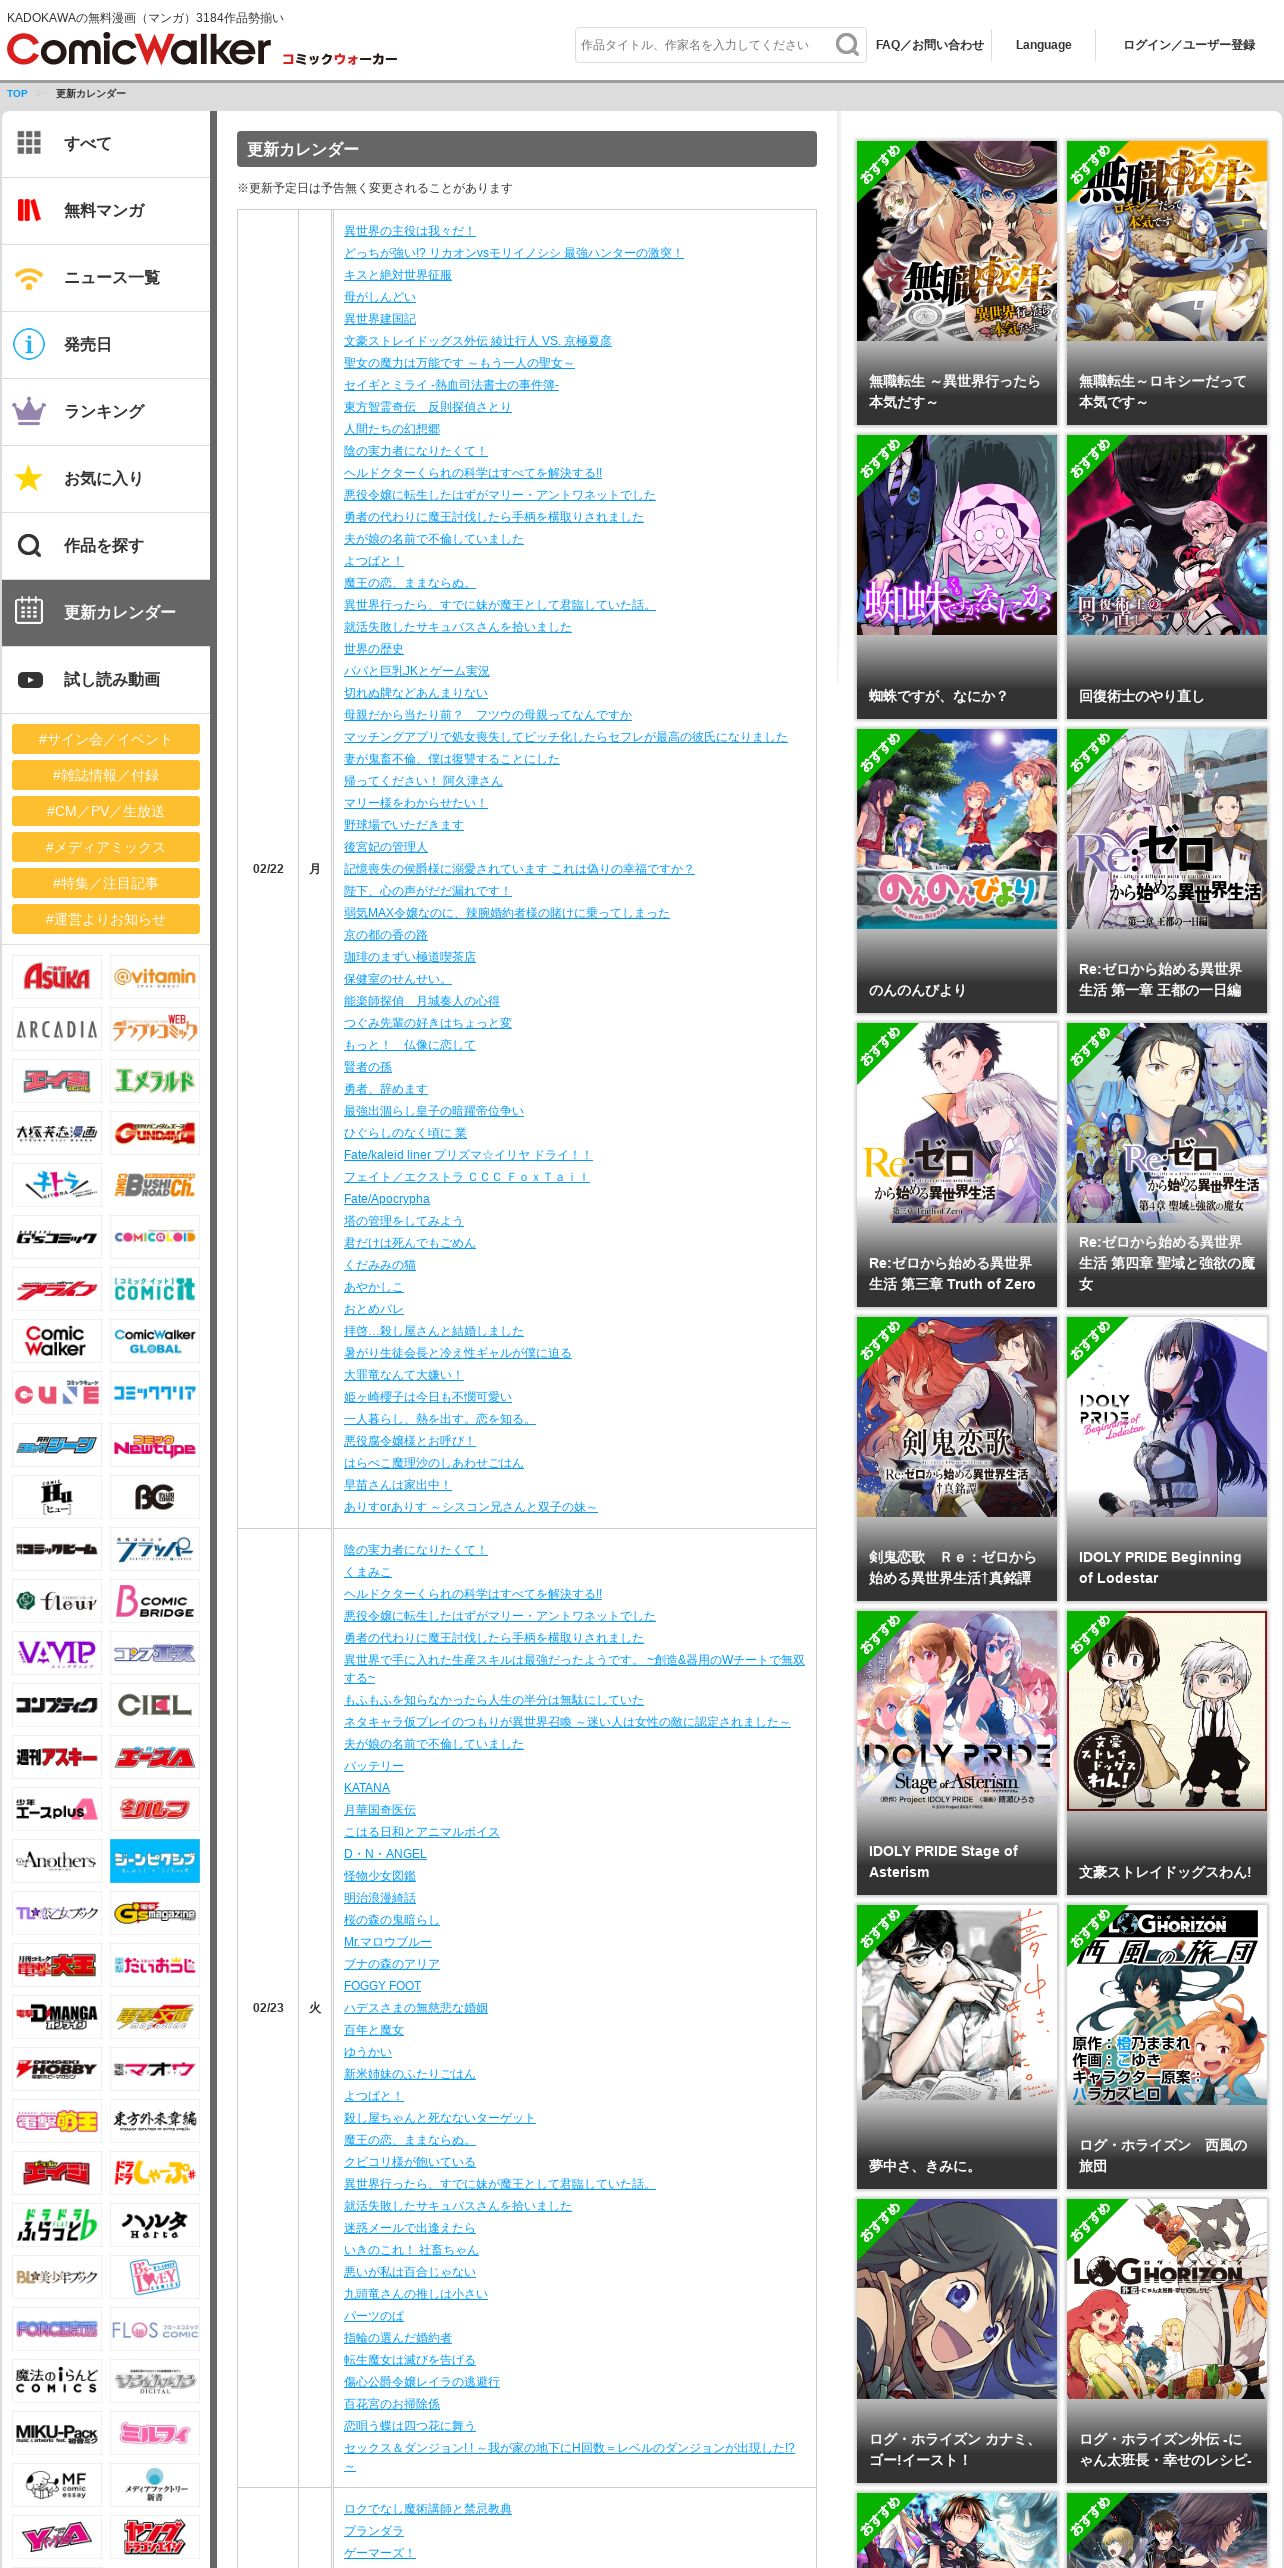Open 週刊アスキー logo
This screenshot has width=1284, height=2568.
[x=57, y=1757]
